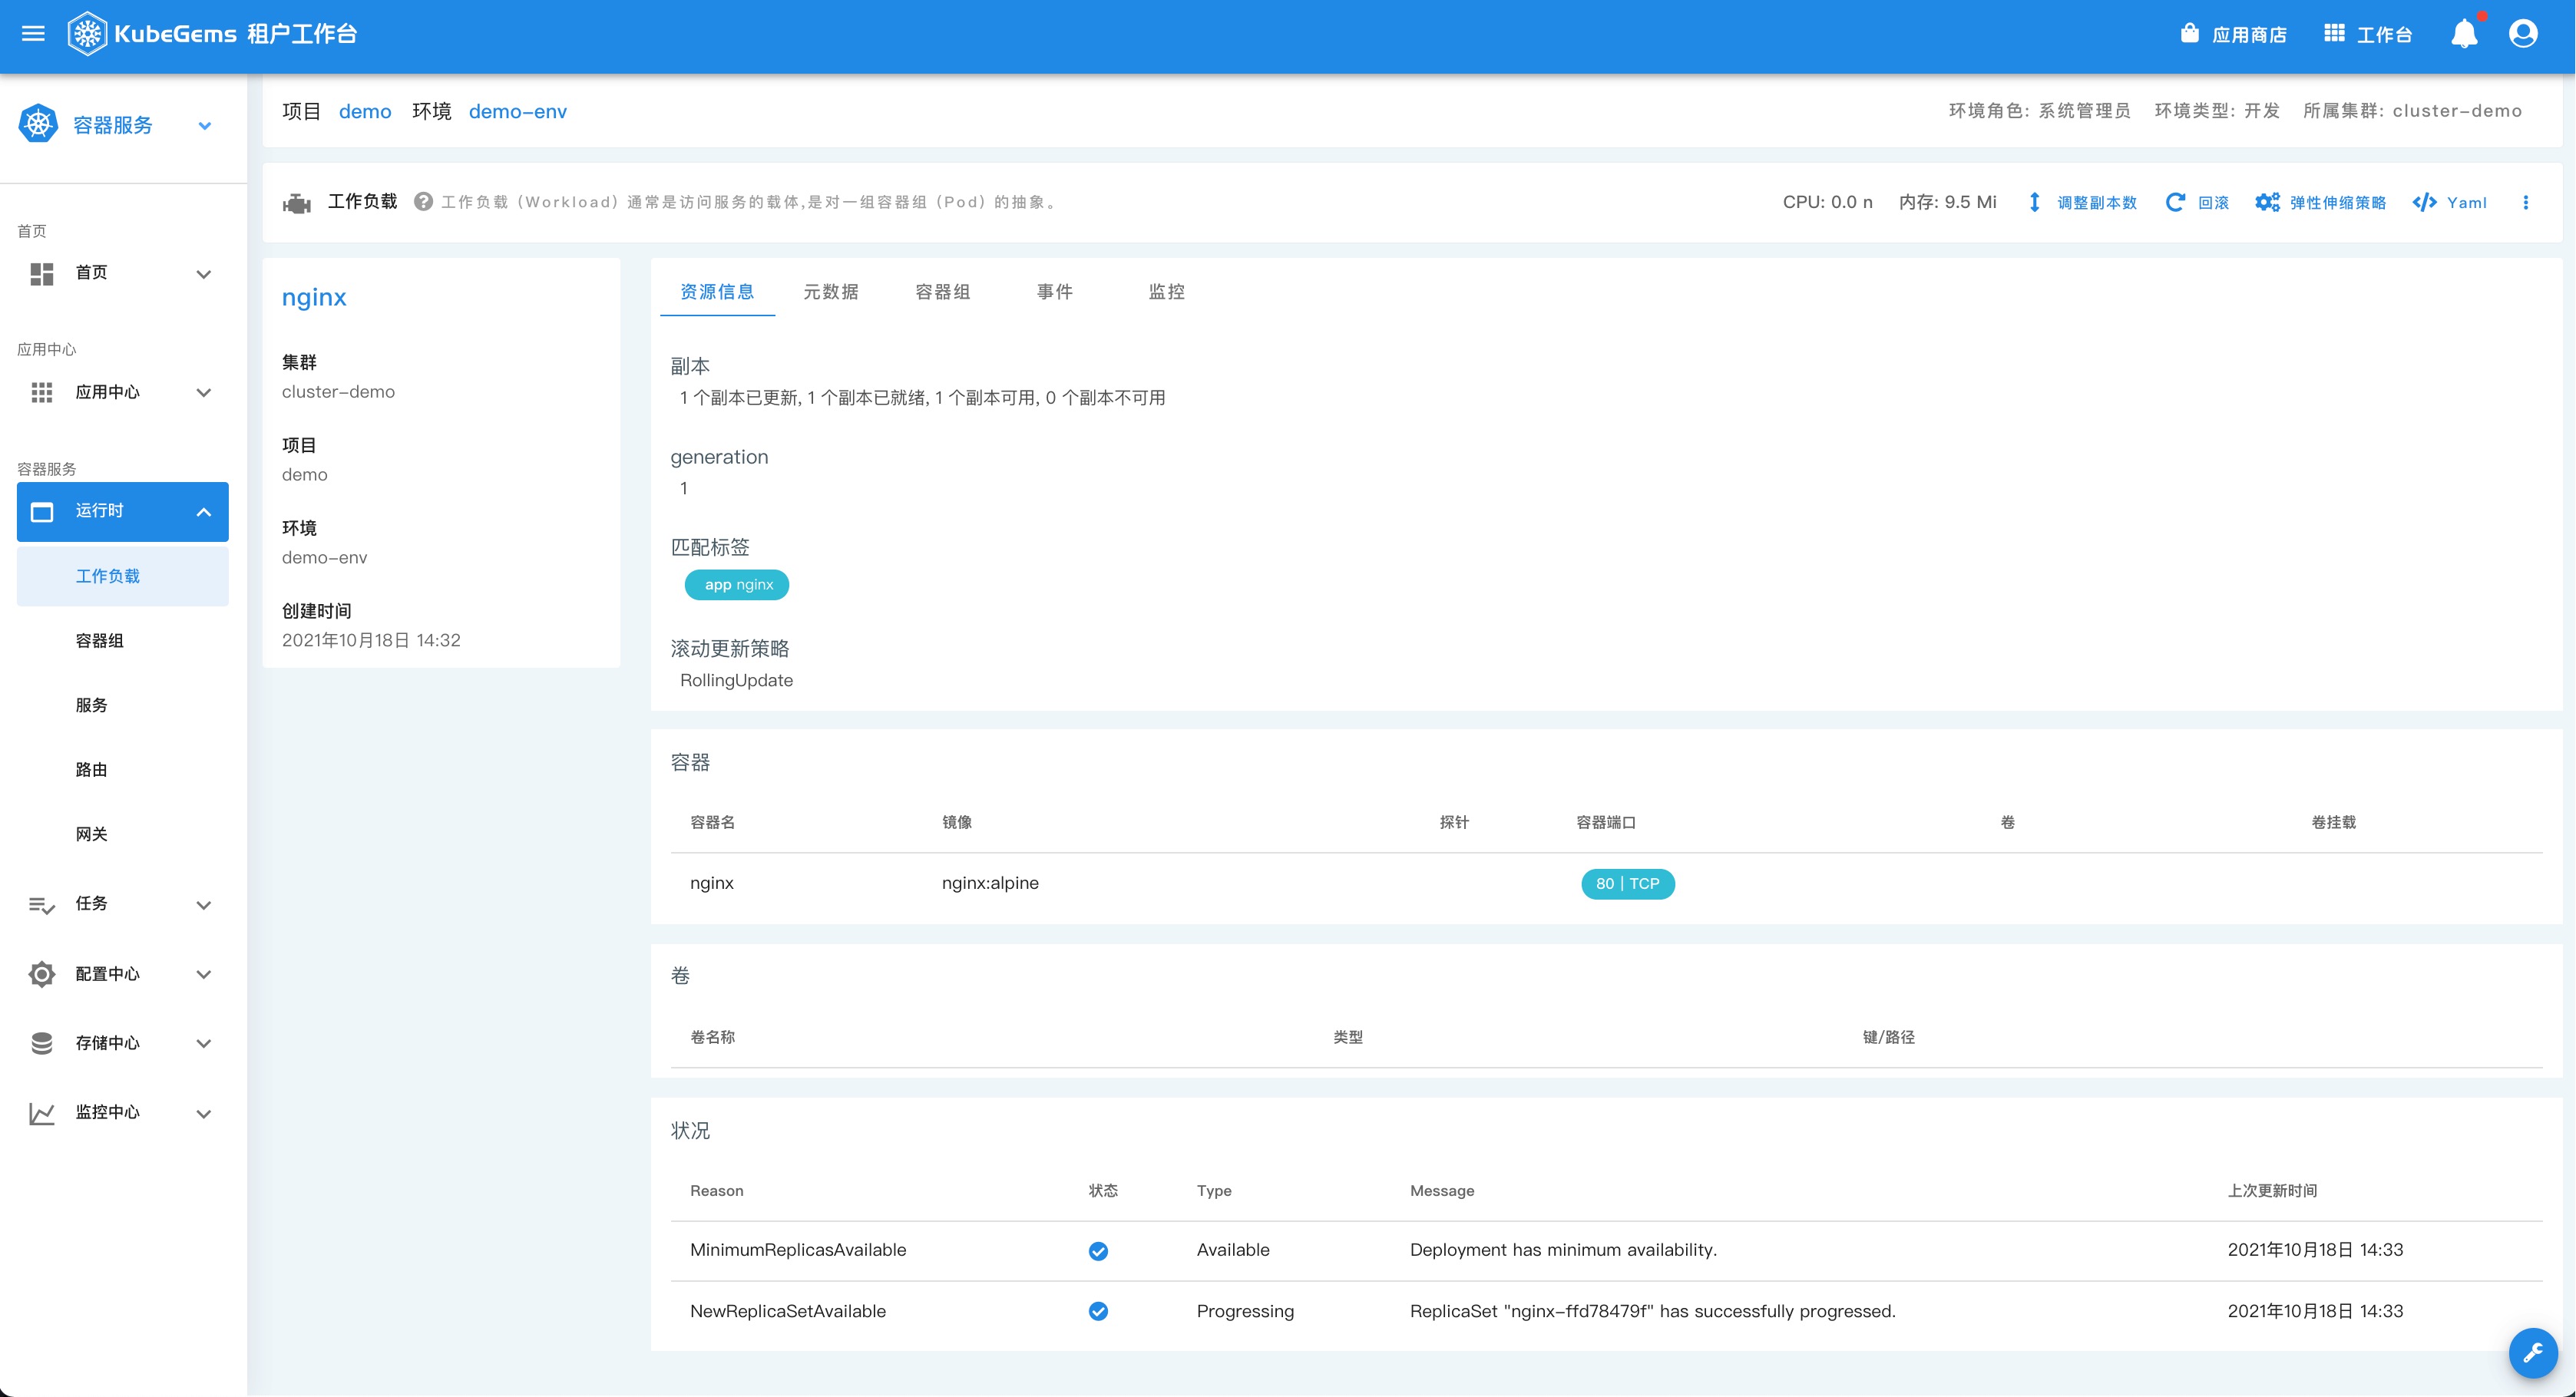Open the demo project link

click(x=365, y=111)
